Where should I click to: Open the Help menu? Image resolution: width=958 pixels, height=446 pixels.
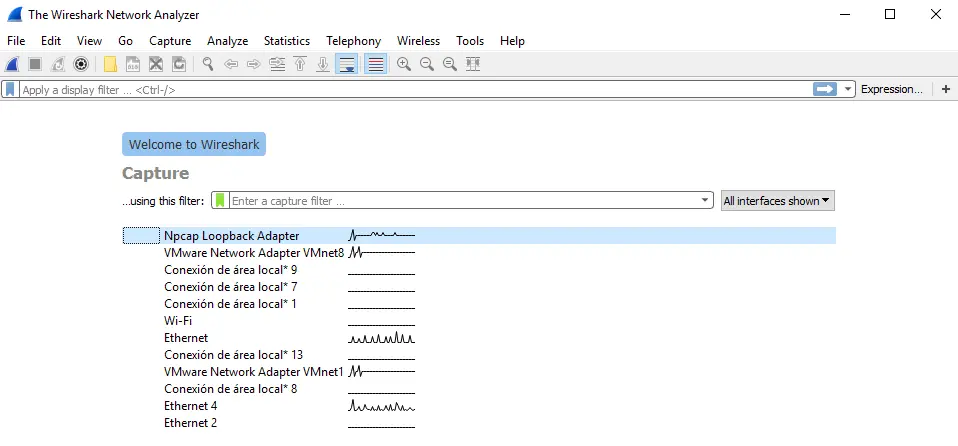pyautogui.click(x=512, y=41)
